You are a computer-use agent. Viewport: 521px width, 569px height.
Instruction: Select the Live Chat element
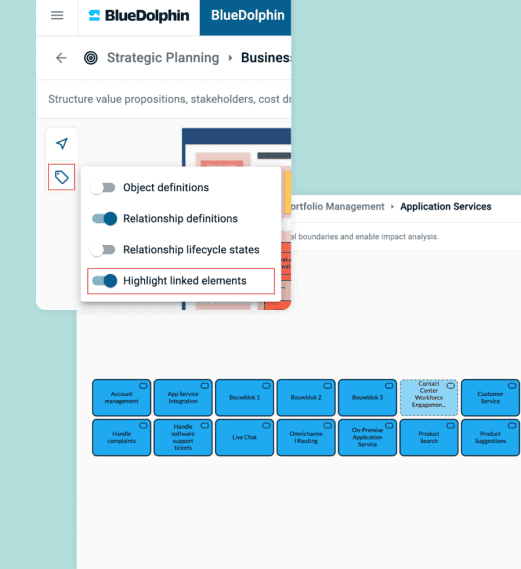[x=245, y=437]
